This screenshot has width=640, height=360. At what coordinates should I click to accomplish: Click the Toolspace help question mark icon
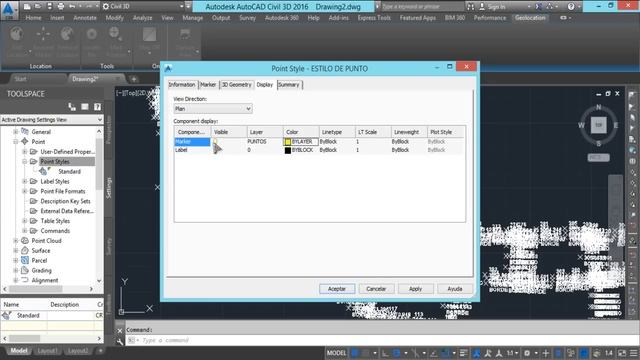(97, 107)
